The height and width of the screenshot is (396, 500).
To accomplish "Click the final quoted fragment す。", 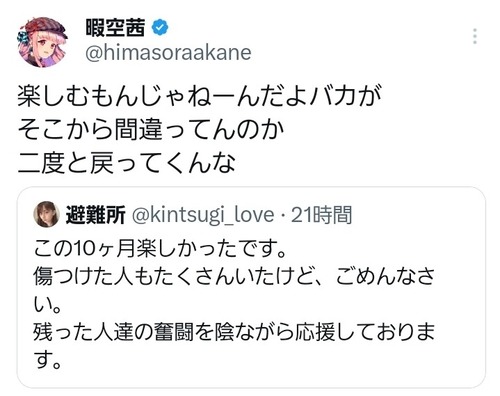I will (x=47, y=360).
